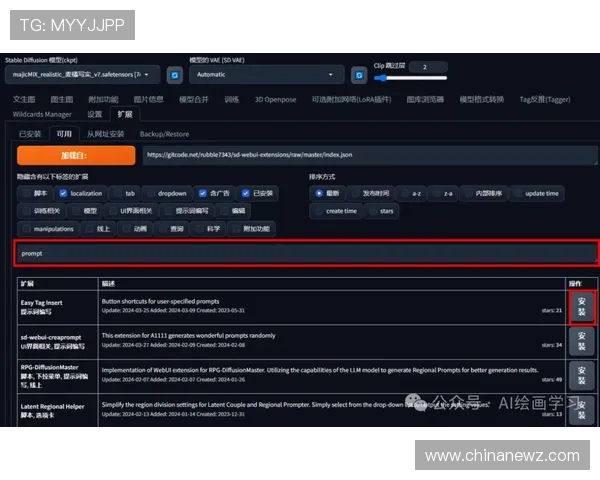Toggle the 已安装 filter checkbox
The image size is (600, 480).
pyautogui.click(x=245, y=193)
